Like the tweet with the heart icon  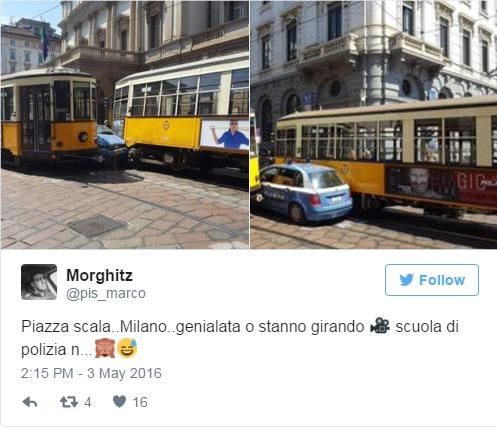[119, 402]
